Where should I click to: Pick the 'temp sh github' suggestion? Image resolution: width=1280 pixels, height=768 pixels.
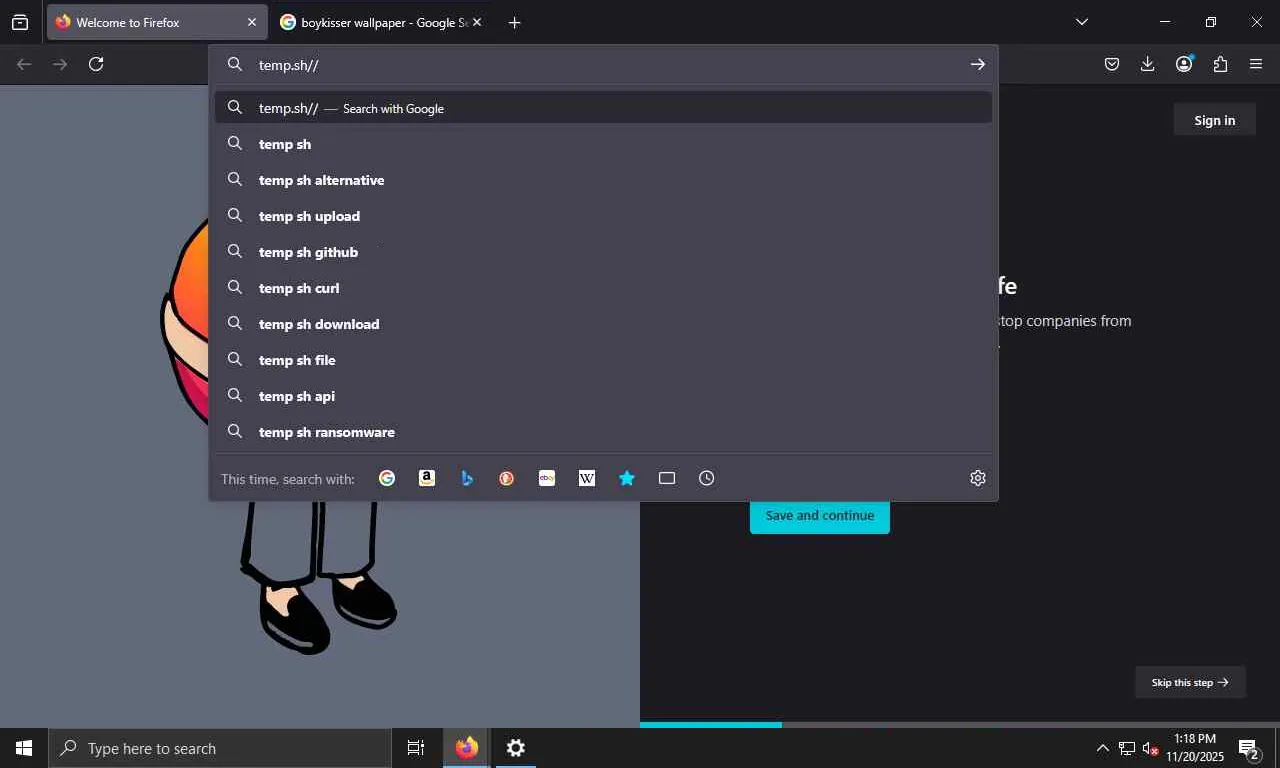(x=603, y=252)
